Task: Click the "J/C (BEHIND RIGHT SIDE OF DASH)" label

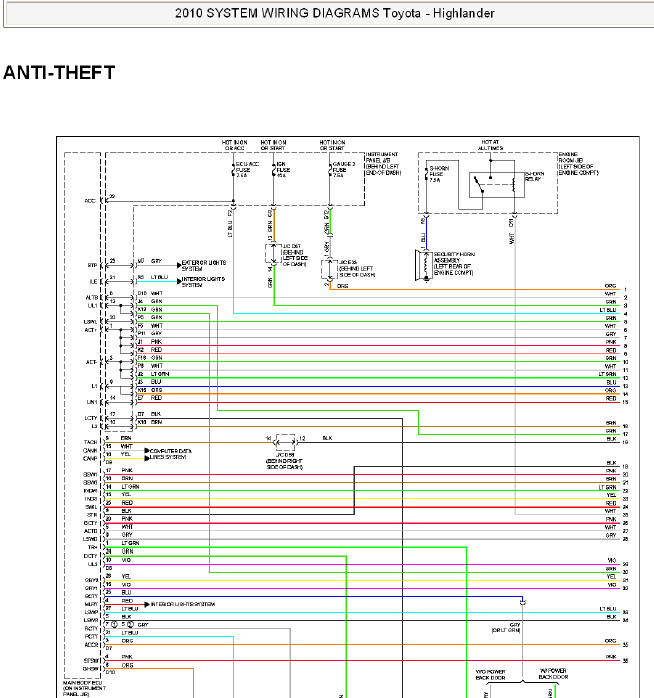Action: tap(284, 461)
